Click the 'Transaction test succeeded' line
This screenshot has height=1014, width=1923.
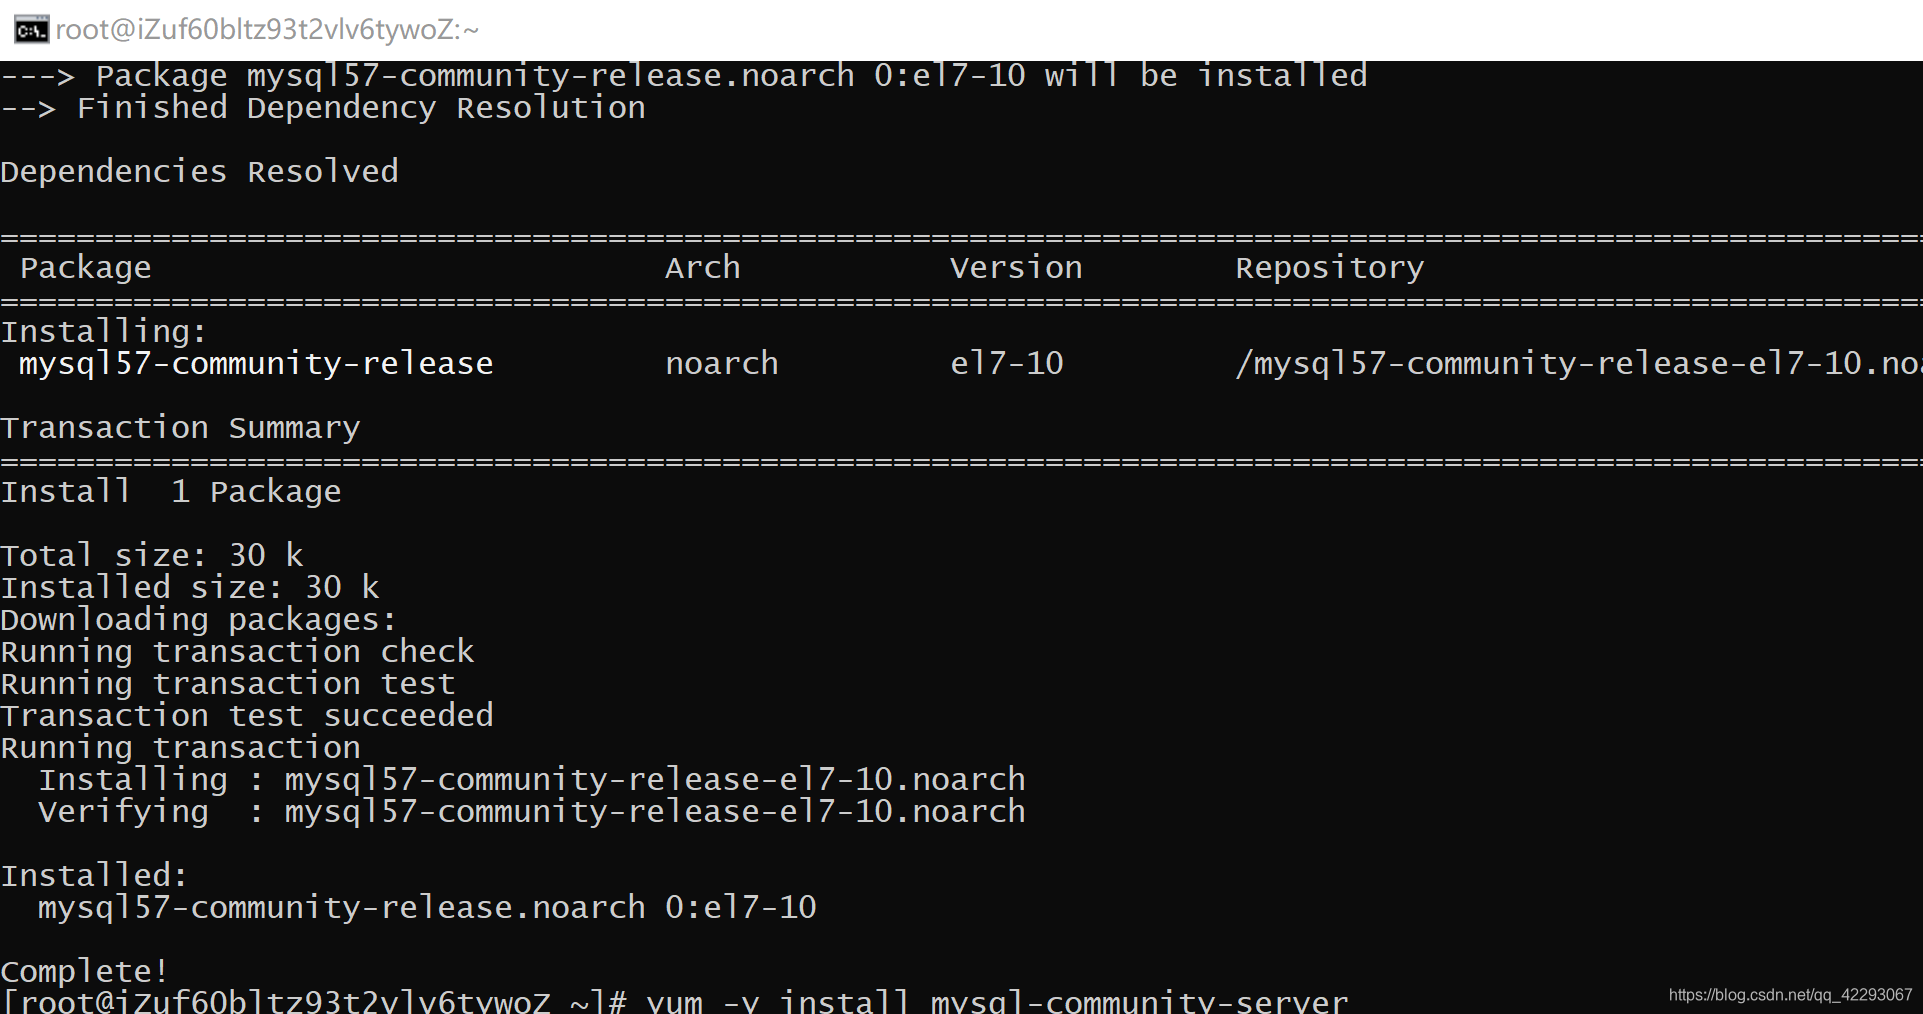(247, 716)
